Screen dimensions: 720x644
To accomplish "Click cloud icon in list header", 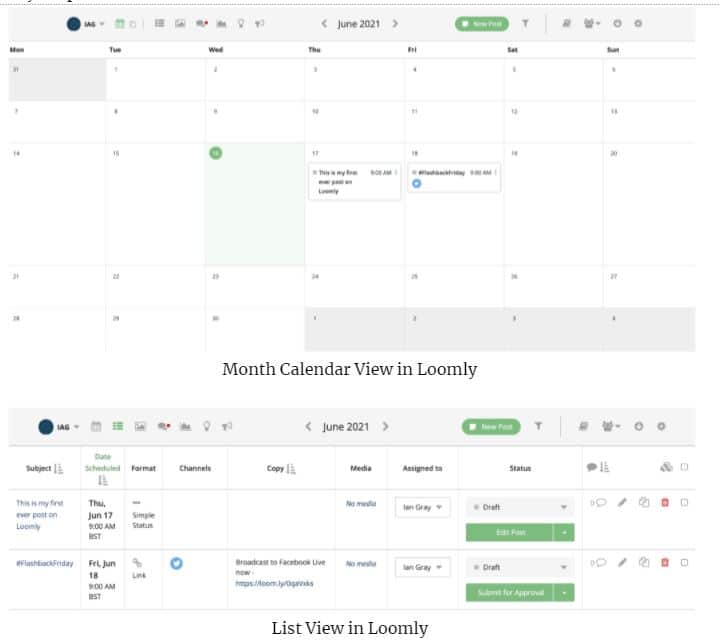I will [x=666, y=467].
